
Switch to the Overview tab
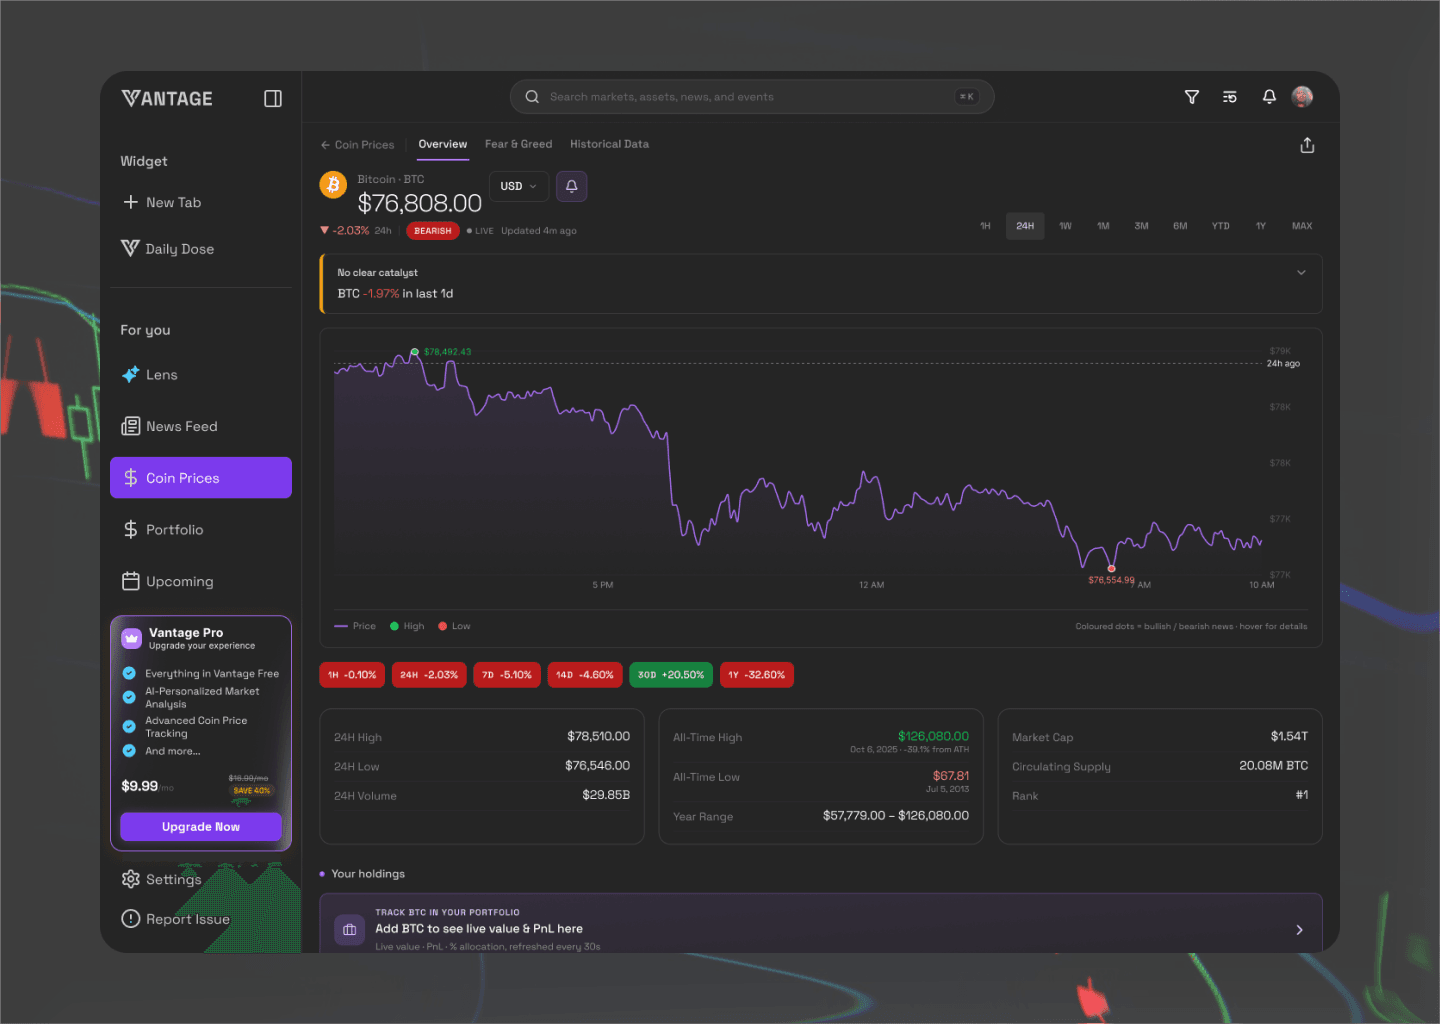[443, 145]
